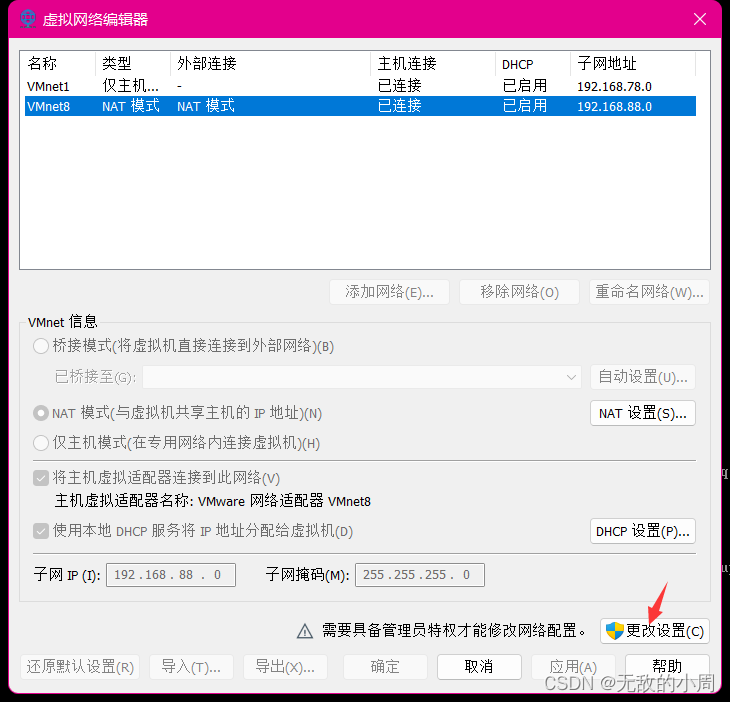The width and height of the screenshot is (730, 702).
Task: Choose the 仅主机模式 radio option
Action: (41, 443)
